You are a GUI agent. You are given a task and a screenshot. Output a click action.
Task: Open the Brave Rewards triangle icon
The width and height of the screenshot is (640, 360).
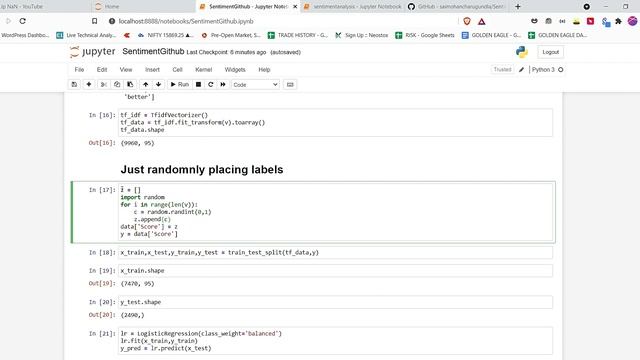[482, 21]
